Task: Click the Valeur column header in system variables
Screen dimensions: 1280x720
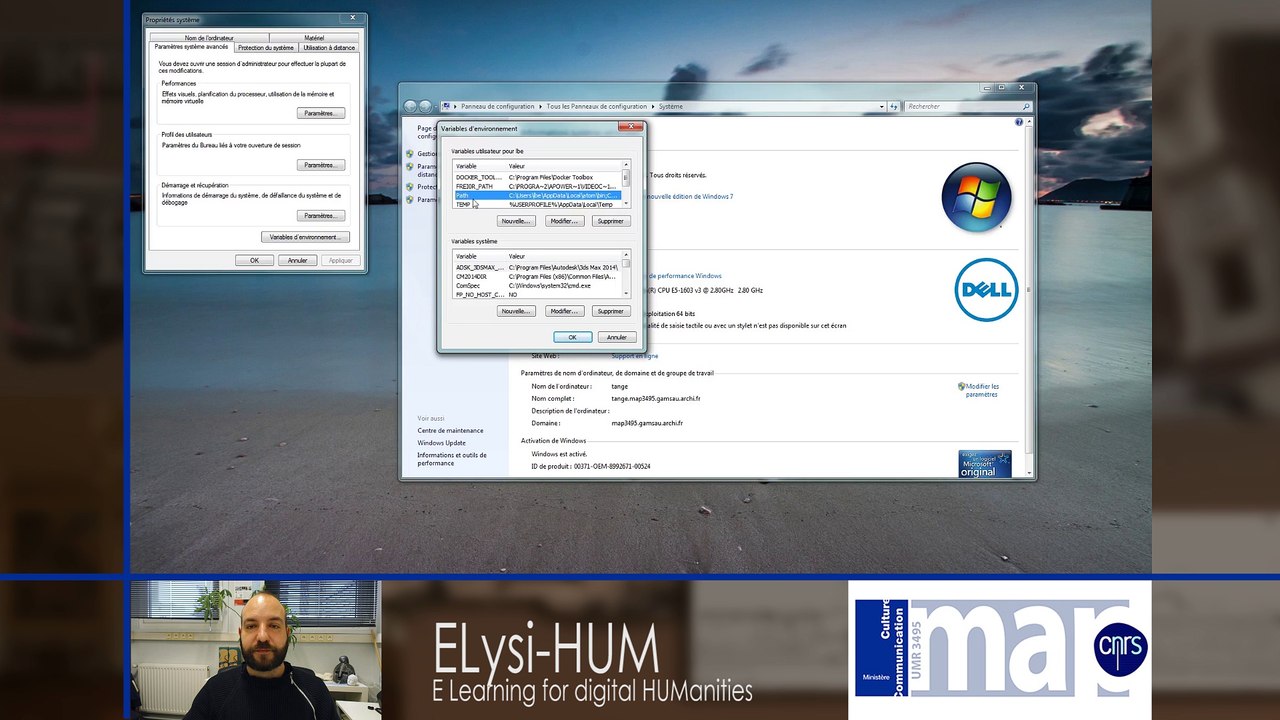Action: pos(563,256)
